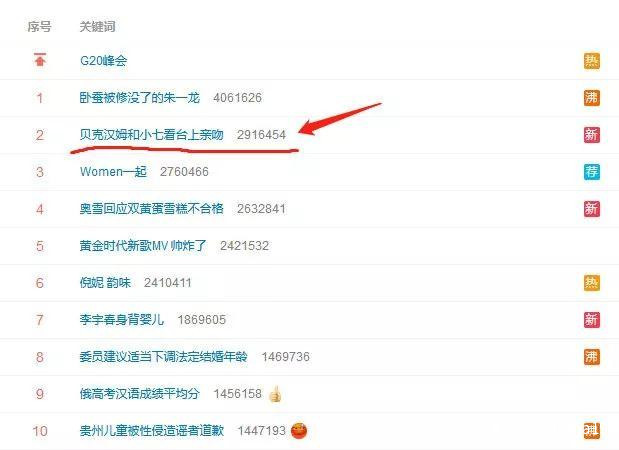Screen dimensions: 619x450
Task: Open 贵州儿童被性侵造谣者道歉 topic
Action: click(x=152, y=431)
